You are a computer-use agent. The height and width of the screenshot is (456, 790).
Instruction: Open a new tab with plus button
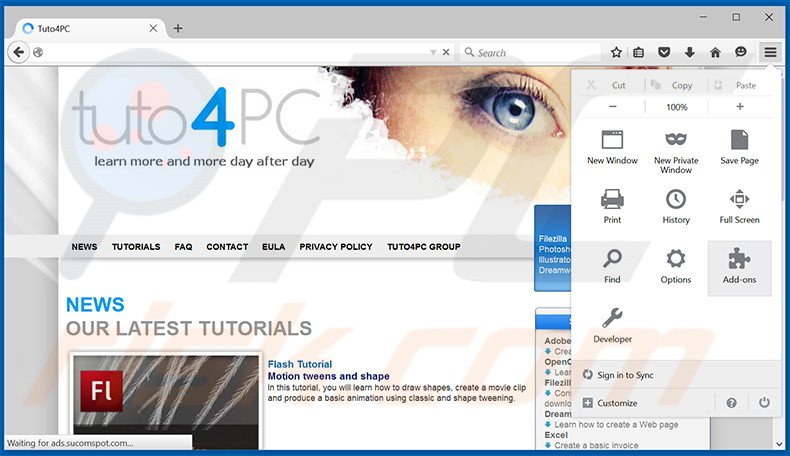coord(178,28)
